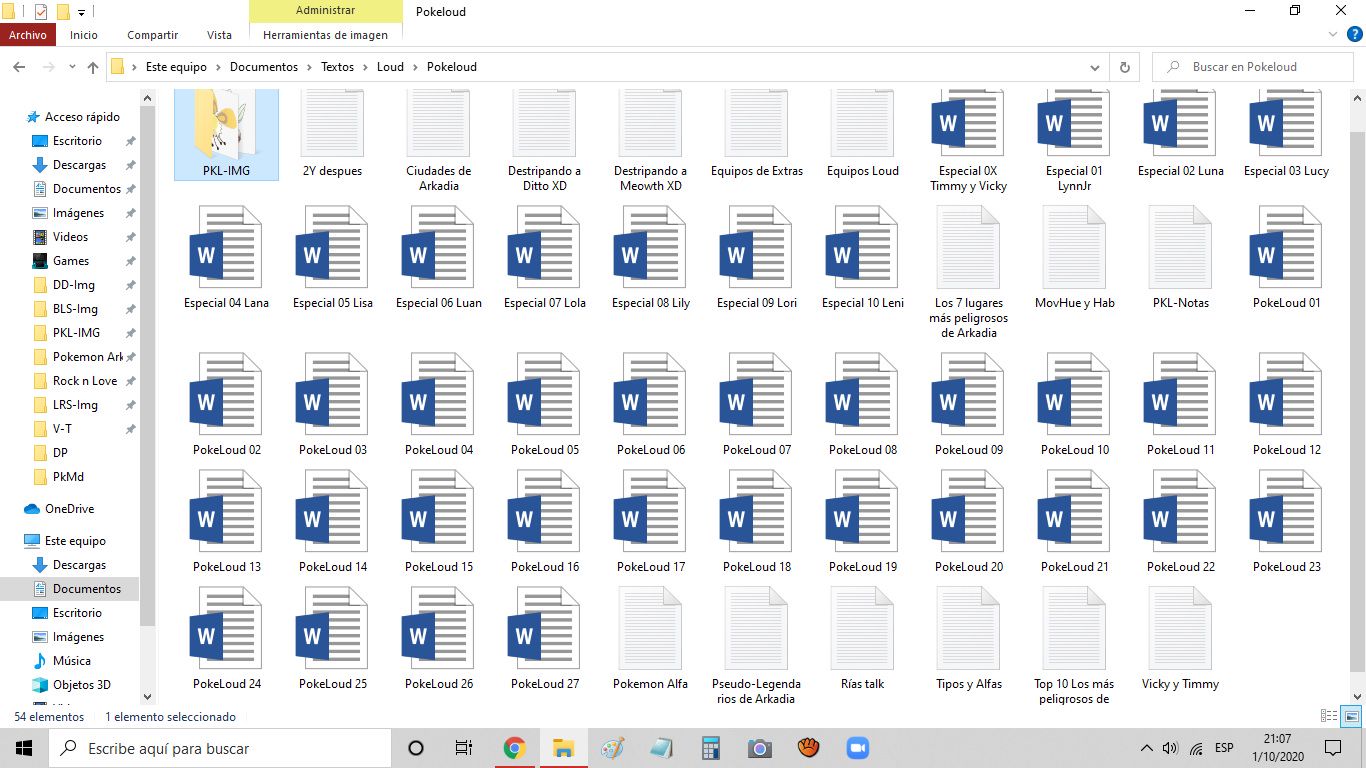Expand the address bar history dropdown

point(1095,67)
